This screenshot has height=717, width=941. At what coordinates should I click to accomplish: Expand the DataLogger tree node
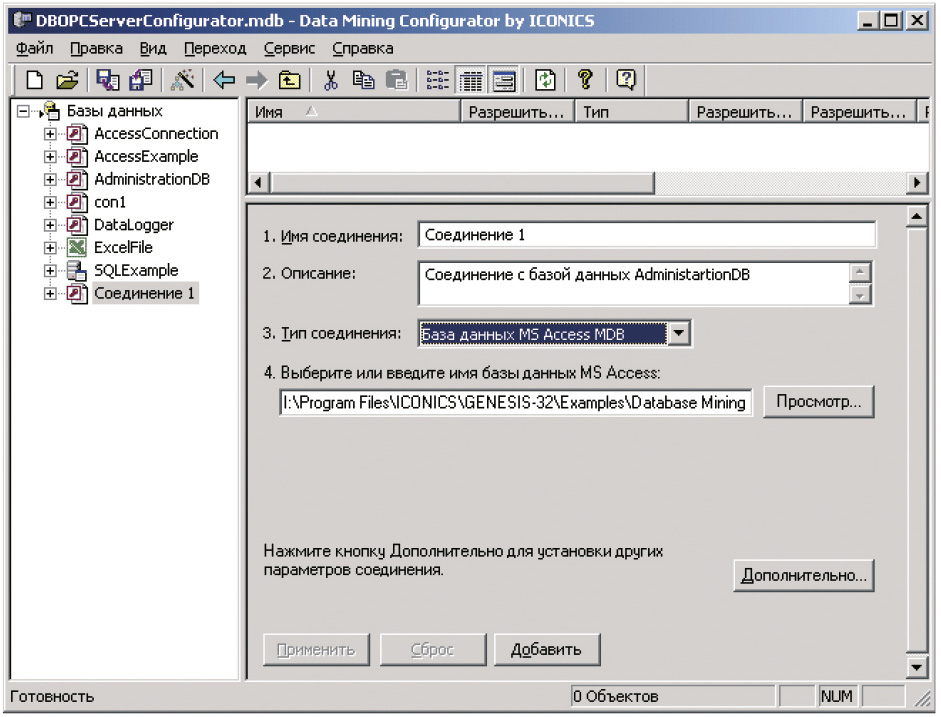point(50,226)
